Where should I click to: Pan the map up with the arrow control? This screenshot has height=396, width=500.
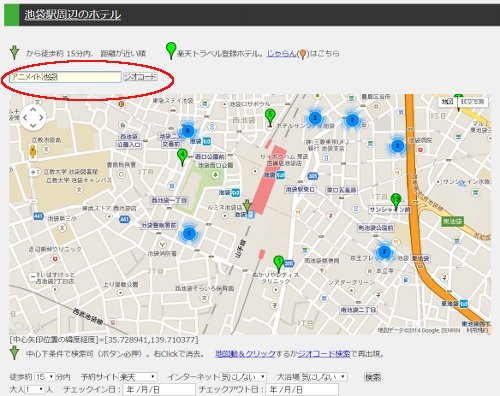click(33, 109)
